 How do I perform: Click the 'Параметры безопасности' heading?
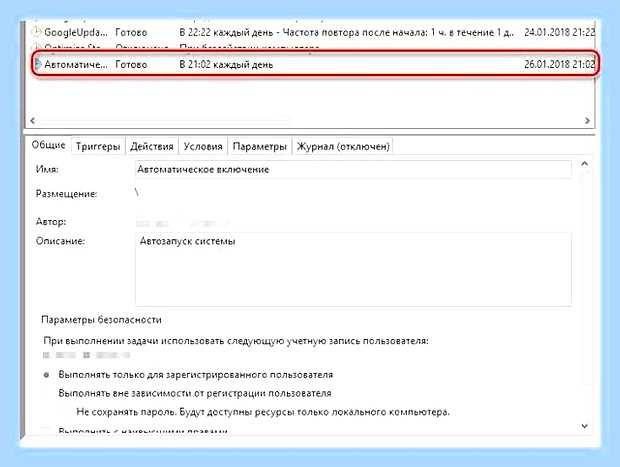tap(101, 320)
